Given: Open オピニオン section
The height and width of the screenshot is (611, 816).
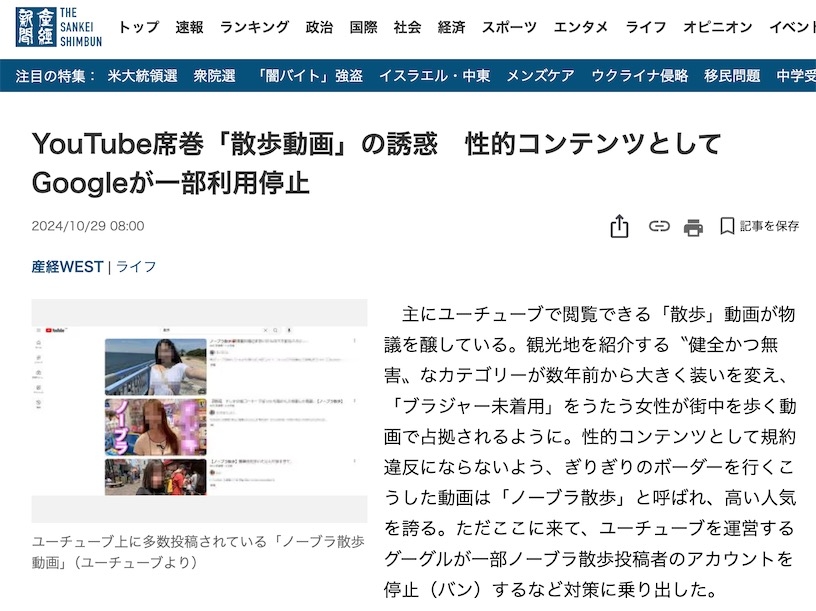Looking at the screenshot, I should (x=718, y=27).
